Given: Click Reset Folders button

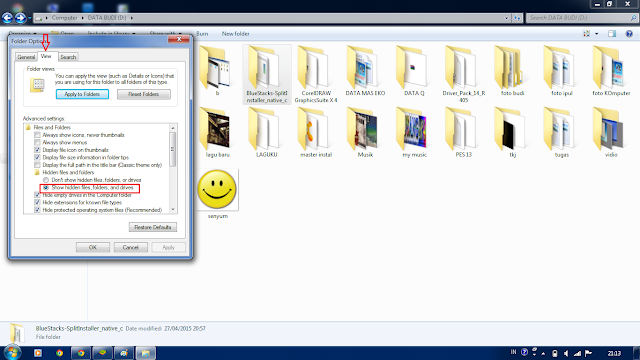Looking at the screenshot, I should click(x=144, y=94).
